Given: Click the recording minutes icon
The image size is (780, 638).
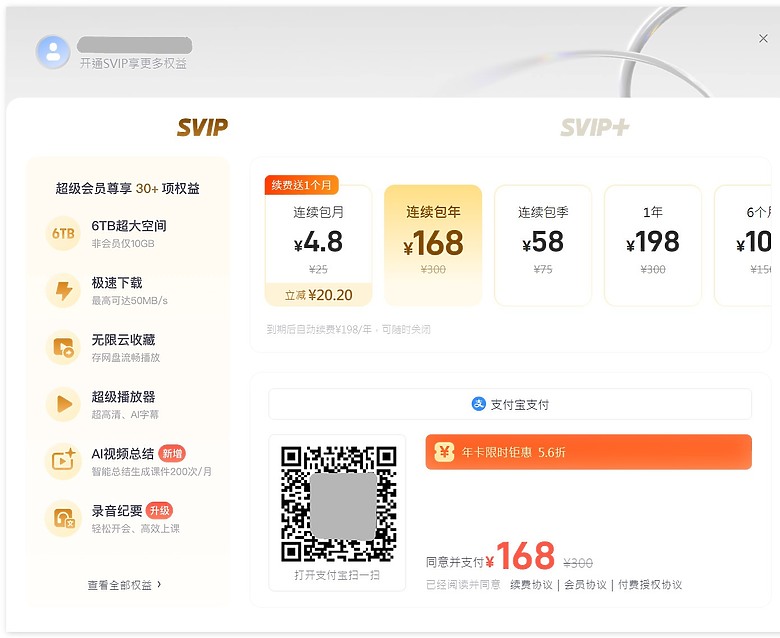Looking at the screenshot, I should [x=63, y=518].
